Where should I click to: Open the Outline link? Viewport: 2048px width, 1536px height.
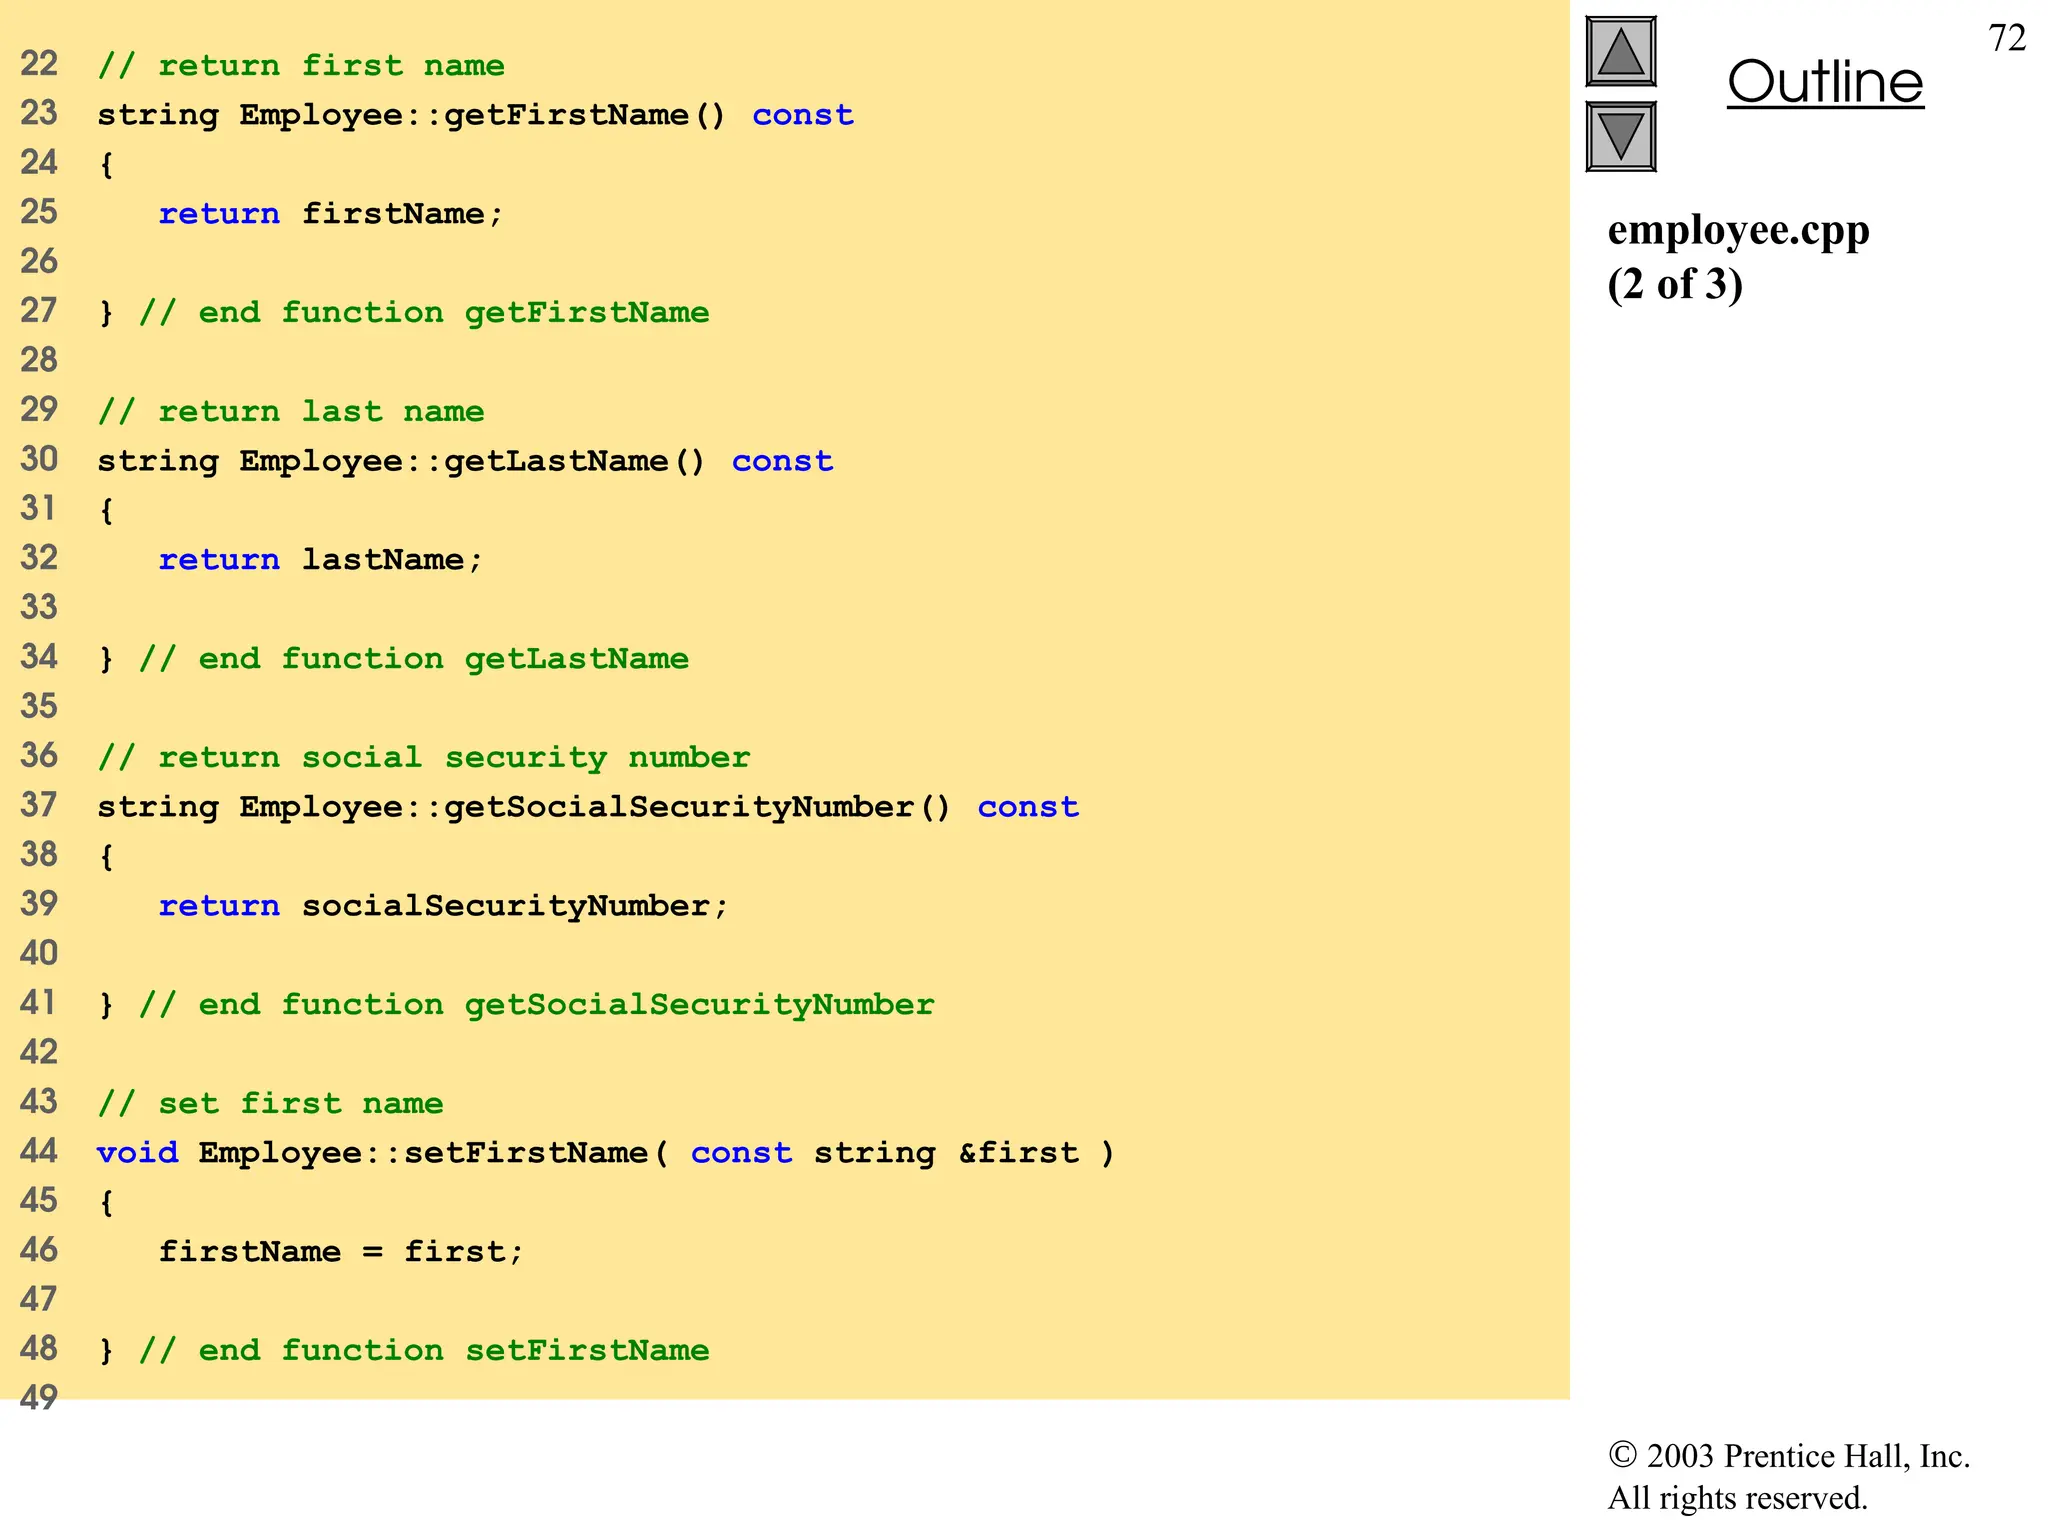(x=1825, y=82)
